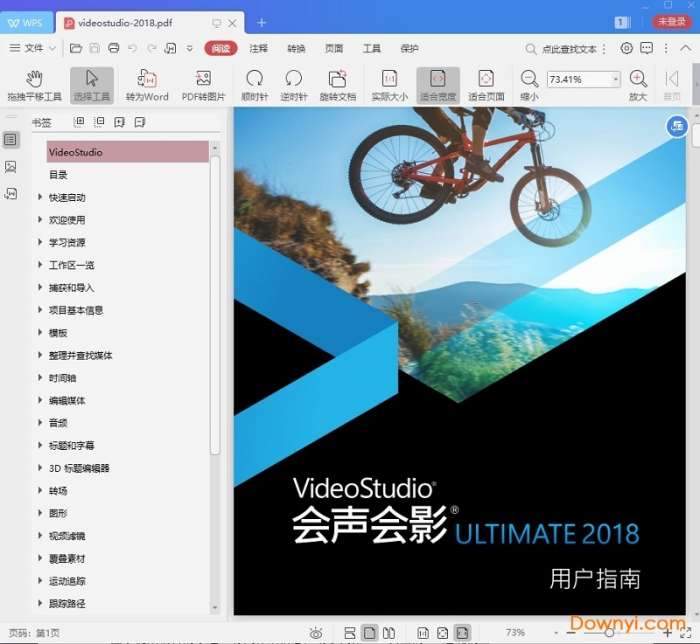Open the 运动追踪 bookmark text
This screenshot has height=644, width=700.
pyautogui.click(x=67, y=581)
